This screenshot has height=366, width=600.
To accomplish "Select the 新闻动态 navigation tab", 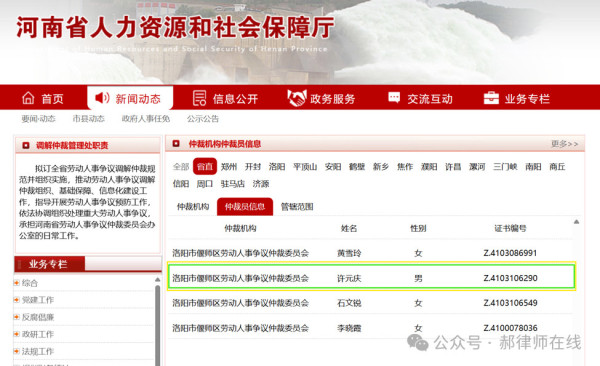I will (x=130, y=98).
